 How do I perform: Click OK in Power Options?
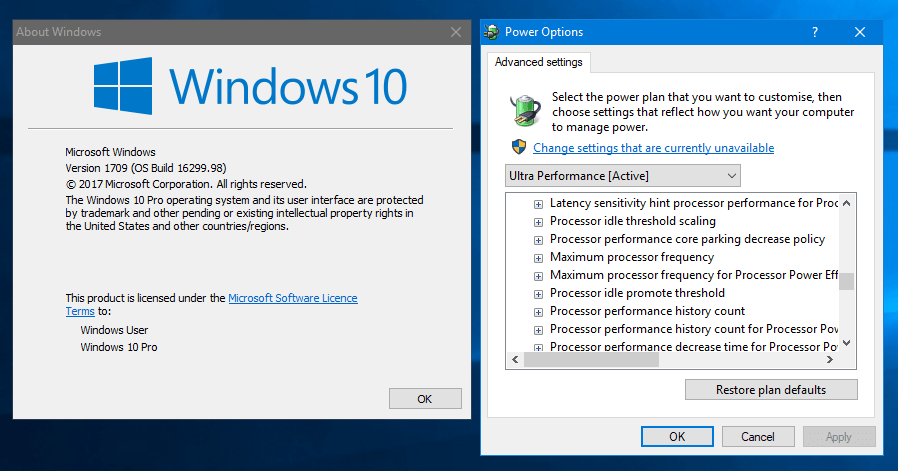click(x=677, y=437)
